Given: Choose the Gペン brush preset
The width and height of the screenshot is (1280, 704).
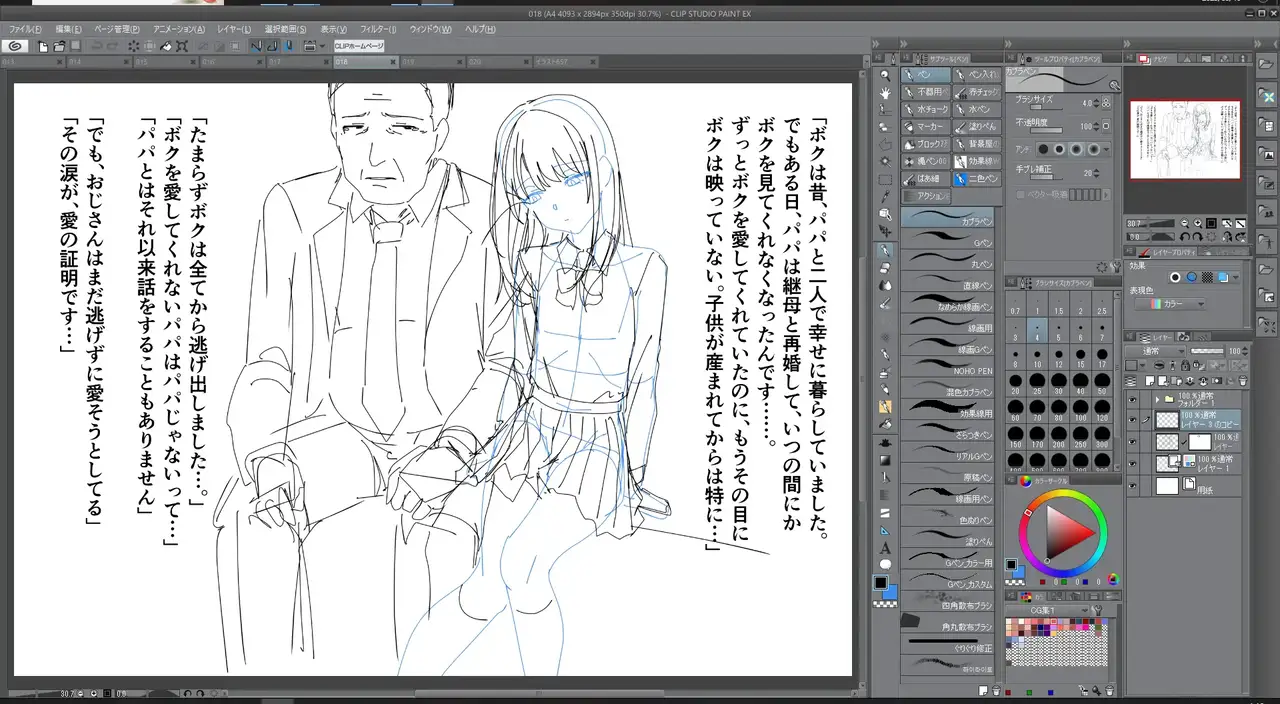Looking at the screenshot, I should tap(947, 239).
